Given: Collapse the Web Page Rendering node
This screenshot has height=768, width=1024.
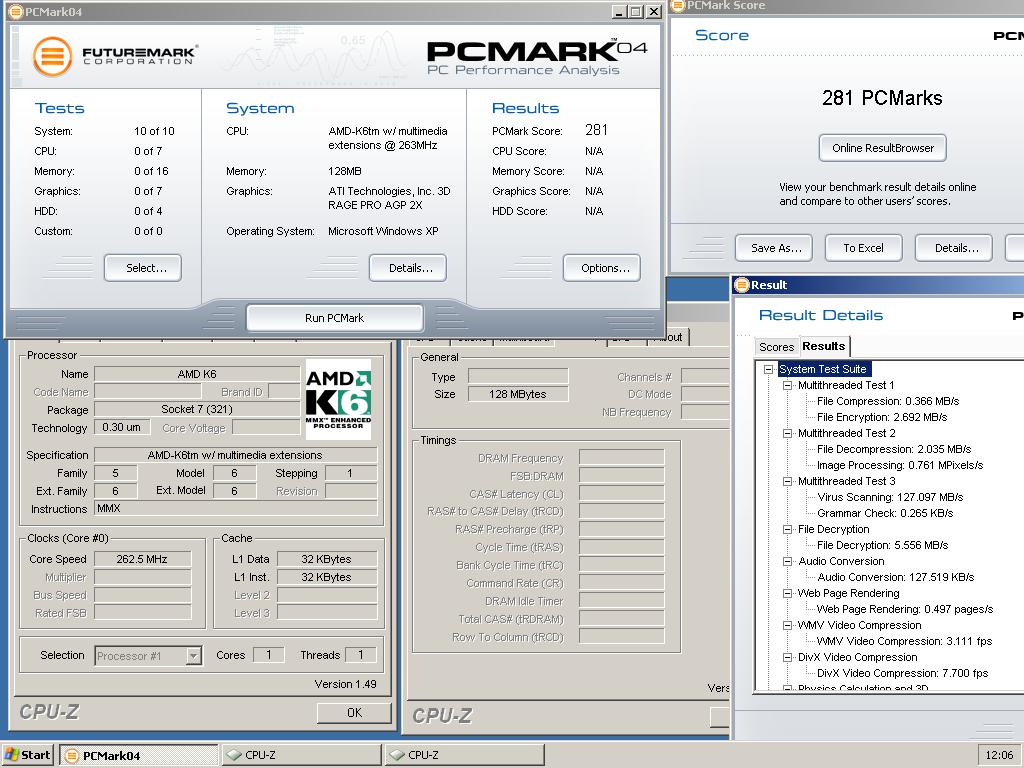Looking at the screenshot, I should 788,593.
